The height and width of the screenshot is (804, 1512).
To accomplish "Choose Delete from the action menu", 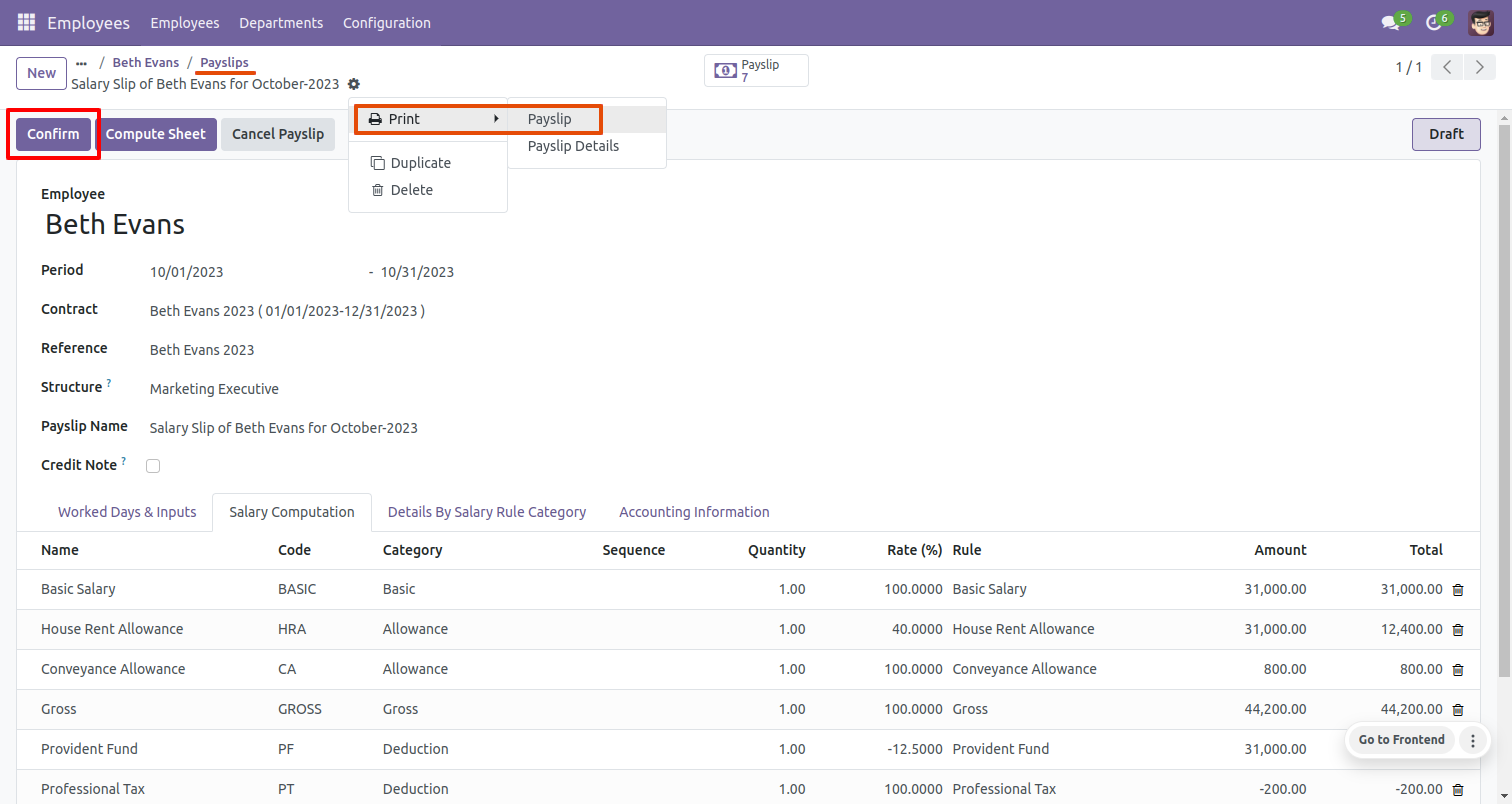I will point(428,190).
